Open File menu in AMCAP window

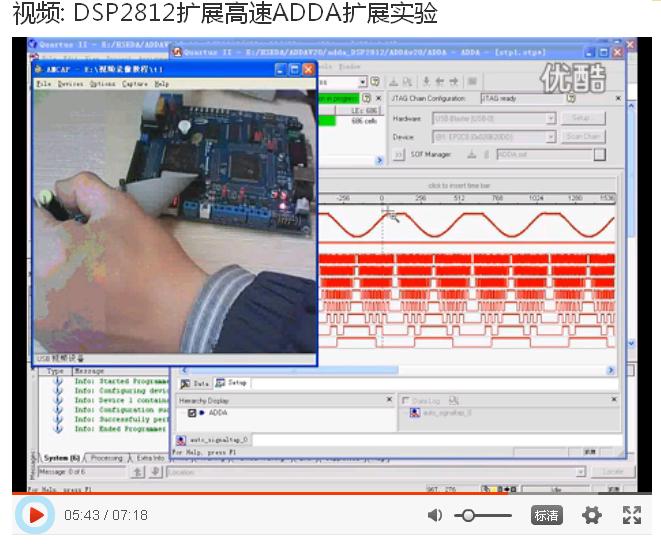point(43,84)
